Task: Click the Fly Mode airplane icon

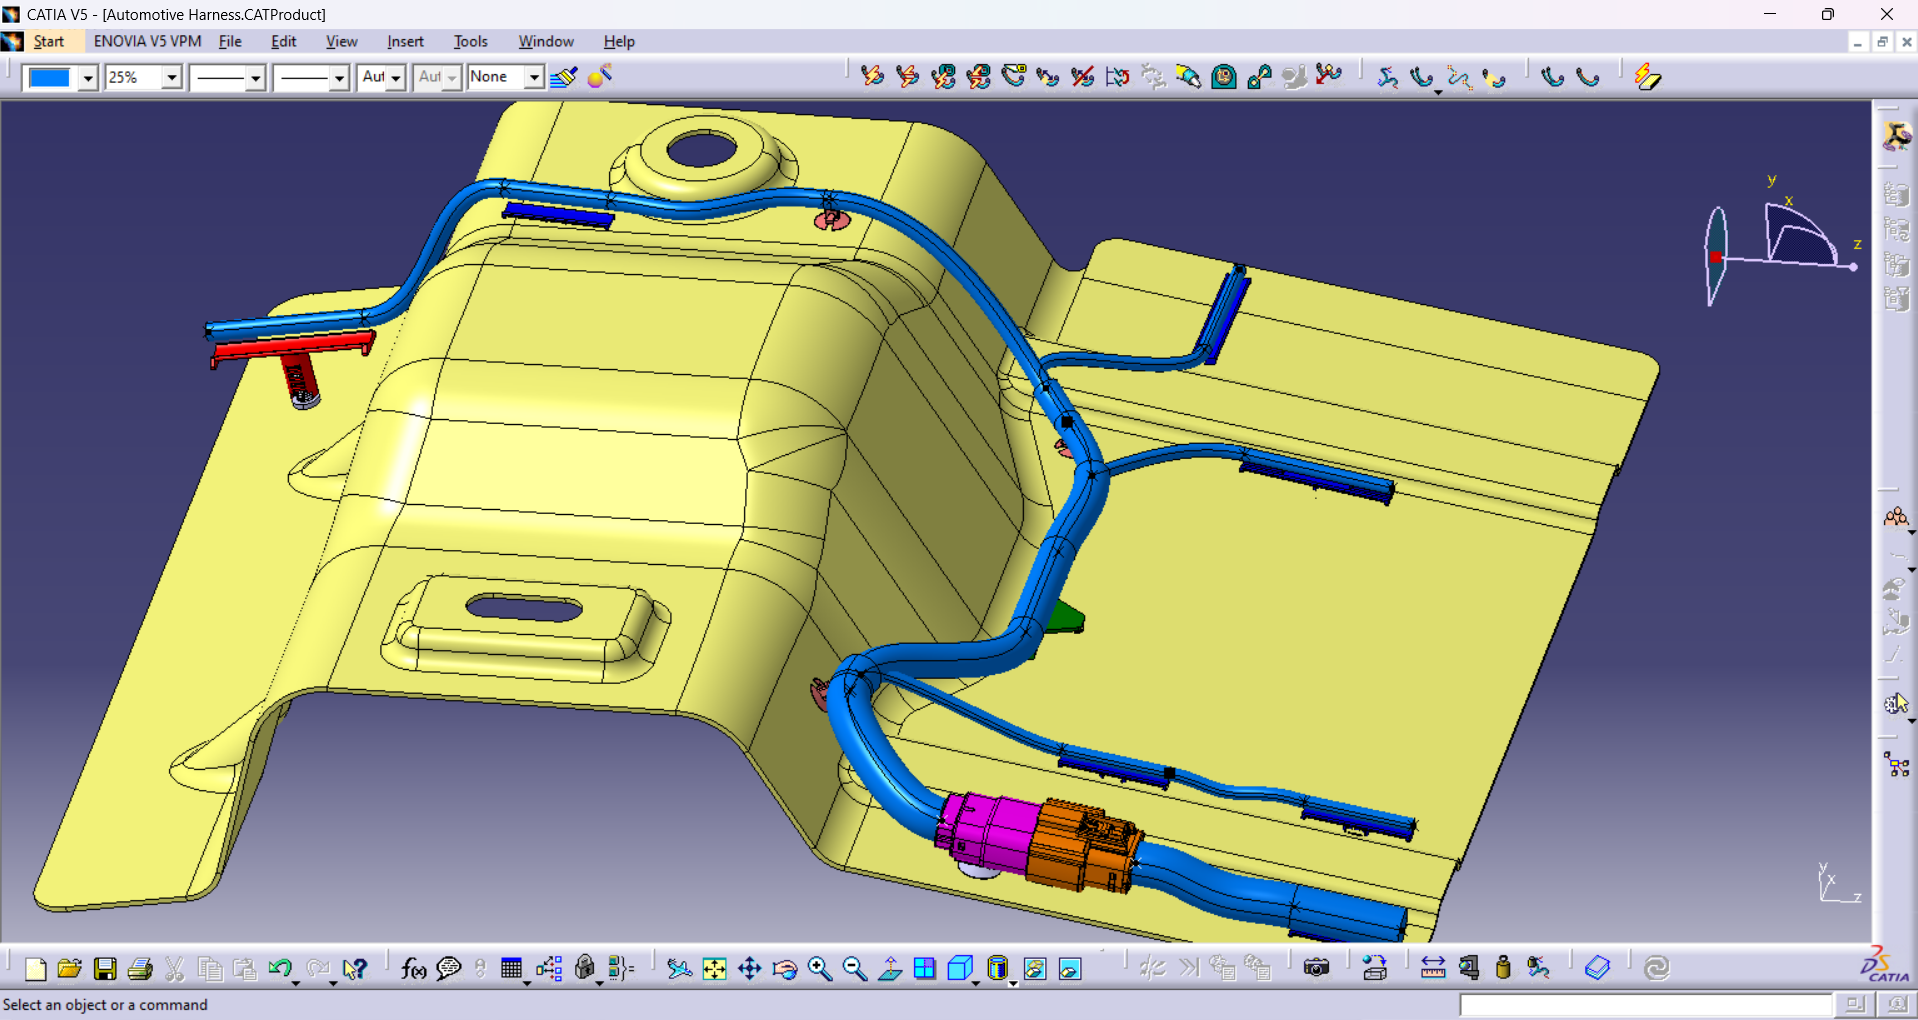Action: click(x=679, y=968)
